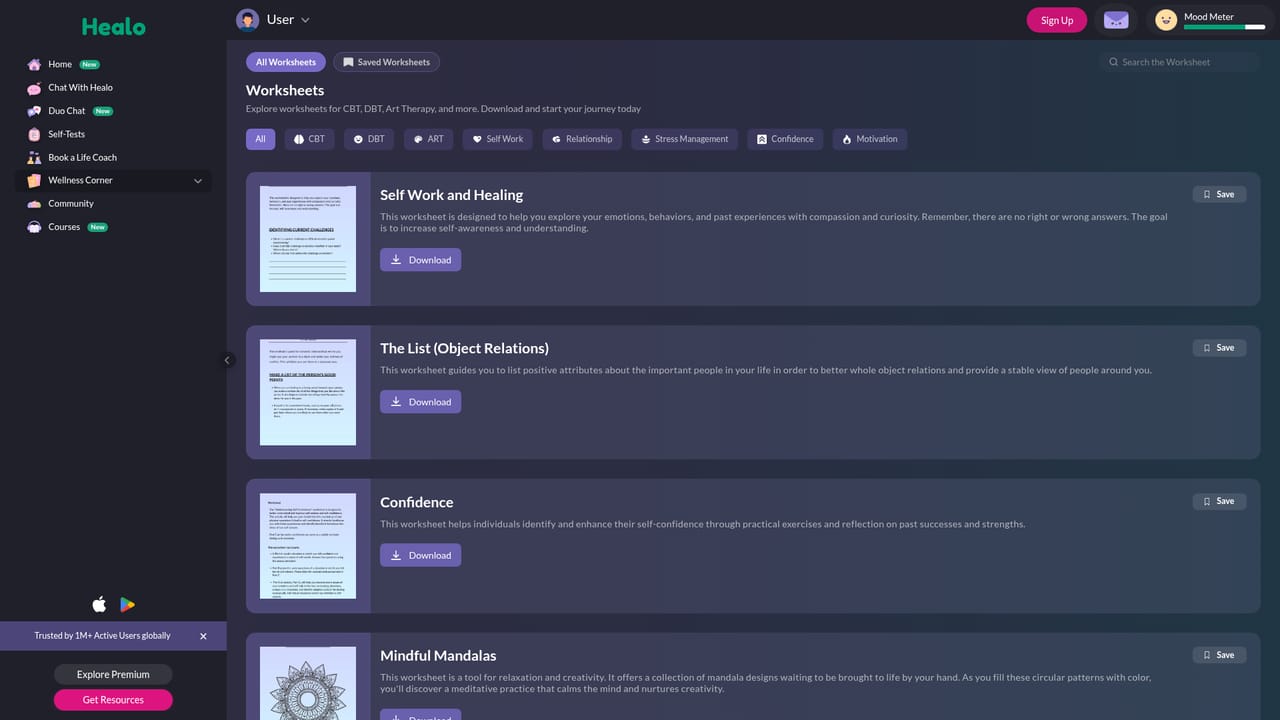Viewport: 1280px width, 720px height.
Task: Switch to the All Worksheets tab
Action: pos(286,62)
